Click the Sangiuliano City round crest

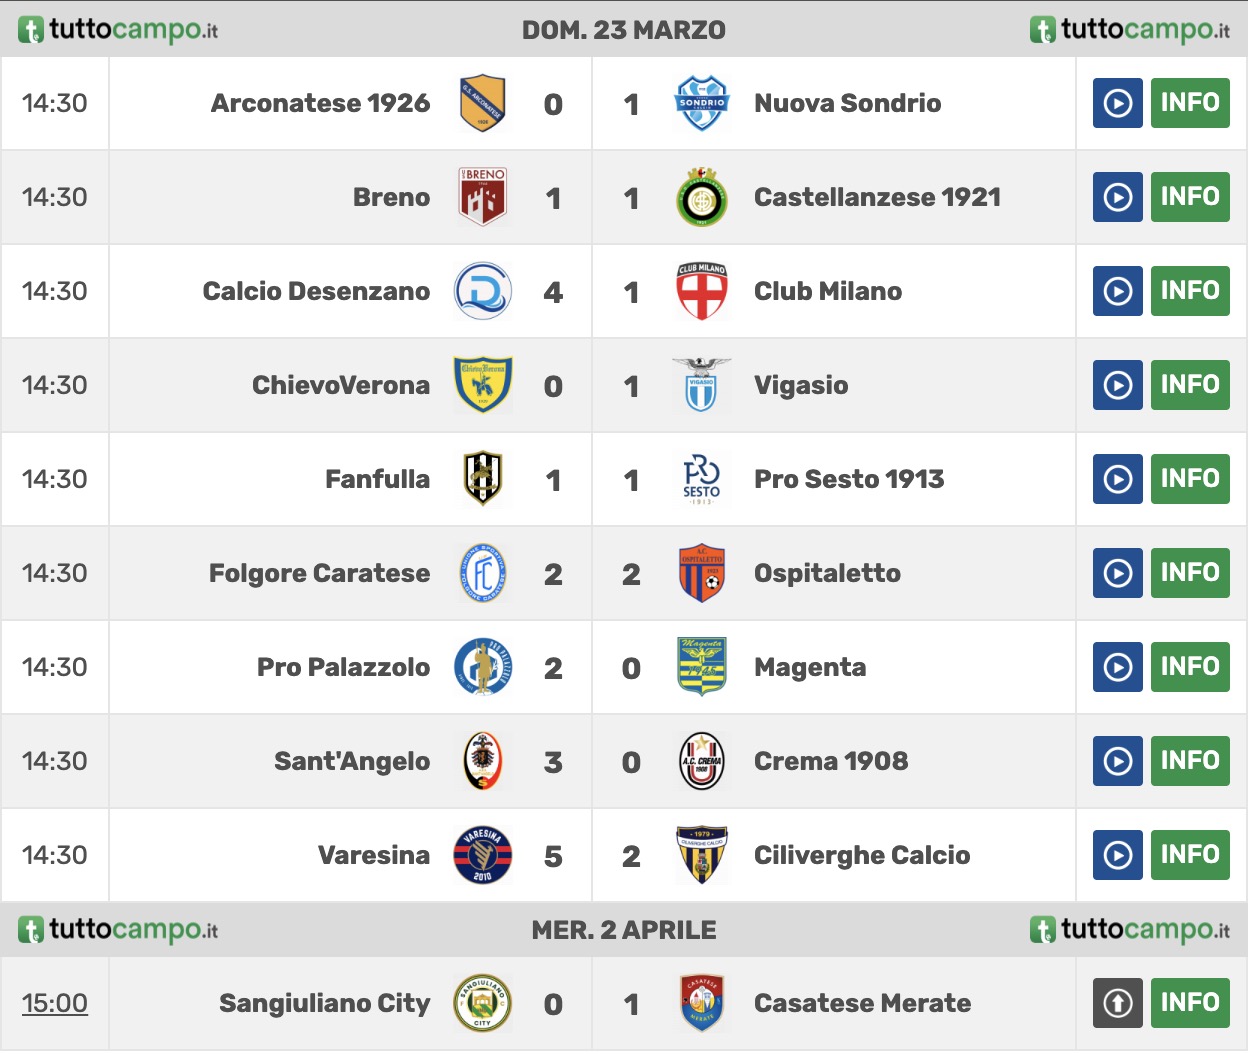coord(482,1003)
